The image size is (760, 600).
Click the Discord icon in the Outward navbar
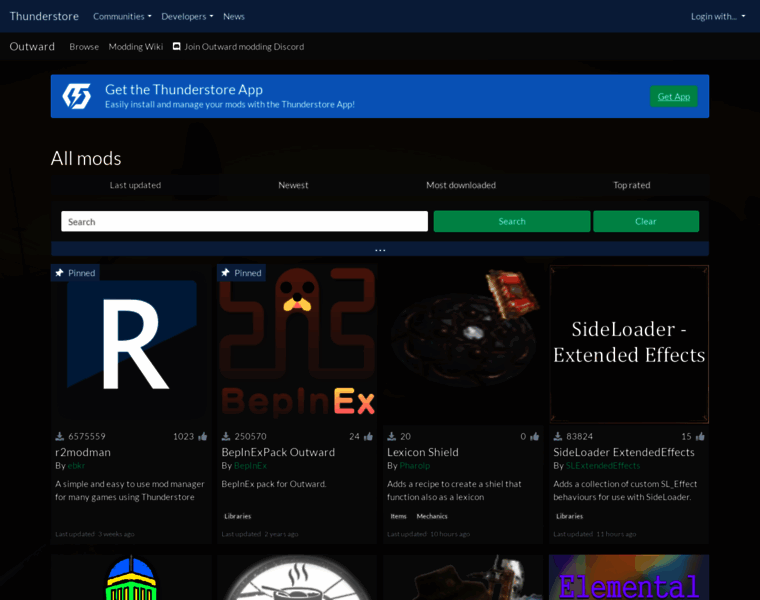[177, 47]
